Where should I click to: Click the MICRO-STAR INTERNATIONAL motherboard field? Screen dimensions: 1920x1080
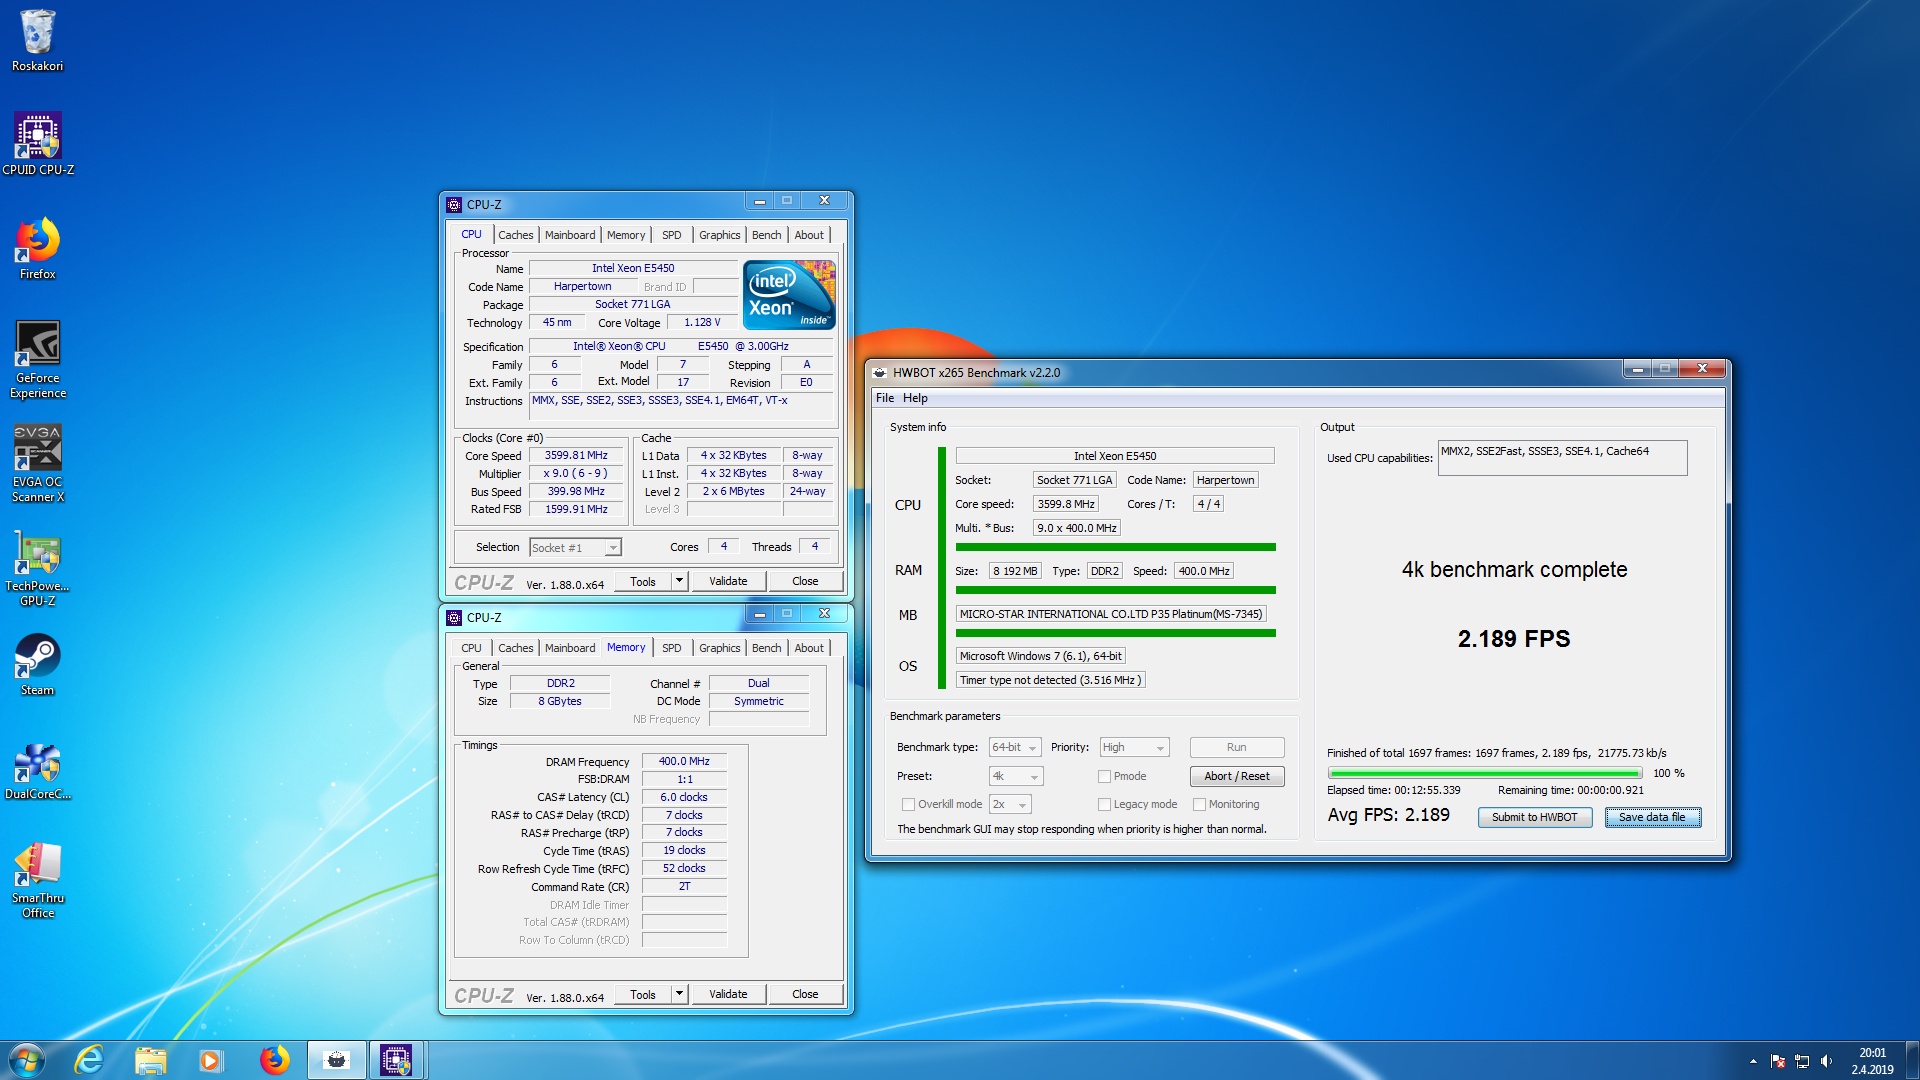[1111, 614]
